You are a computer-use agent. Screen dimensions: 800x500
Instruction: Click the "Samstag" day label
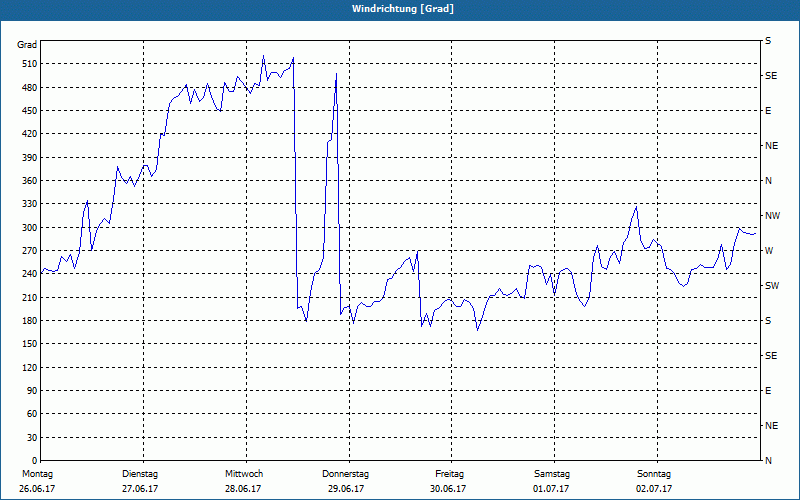(x=552, y=474)
